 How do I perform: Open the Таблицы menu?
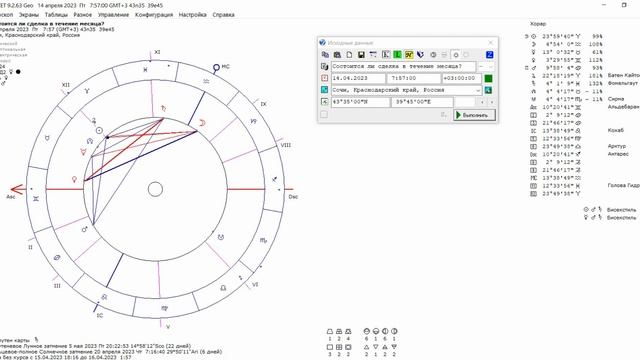(56, 15)
